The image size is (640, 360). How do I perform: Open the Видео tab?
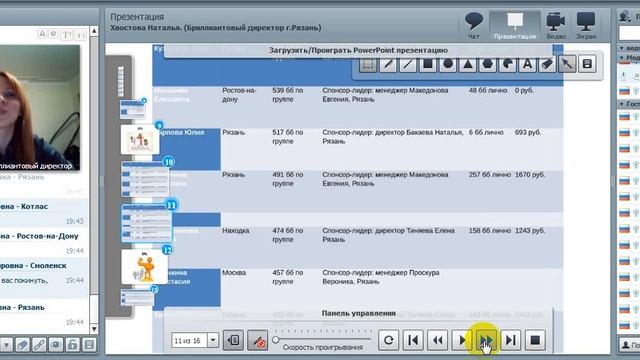[x=556, y=26]
